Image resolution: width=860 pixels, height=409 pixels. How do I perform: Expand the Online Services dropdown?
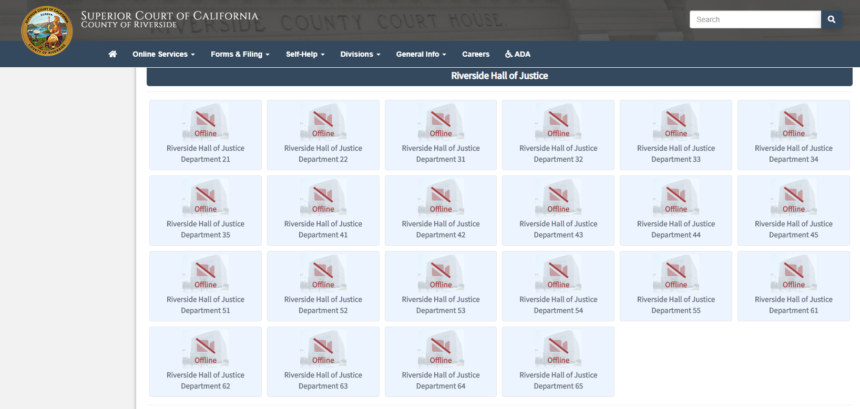pyautogui.click(x=163, y=54)
